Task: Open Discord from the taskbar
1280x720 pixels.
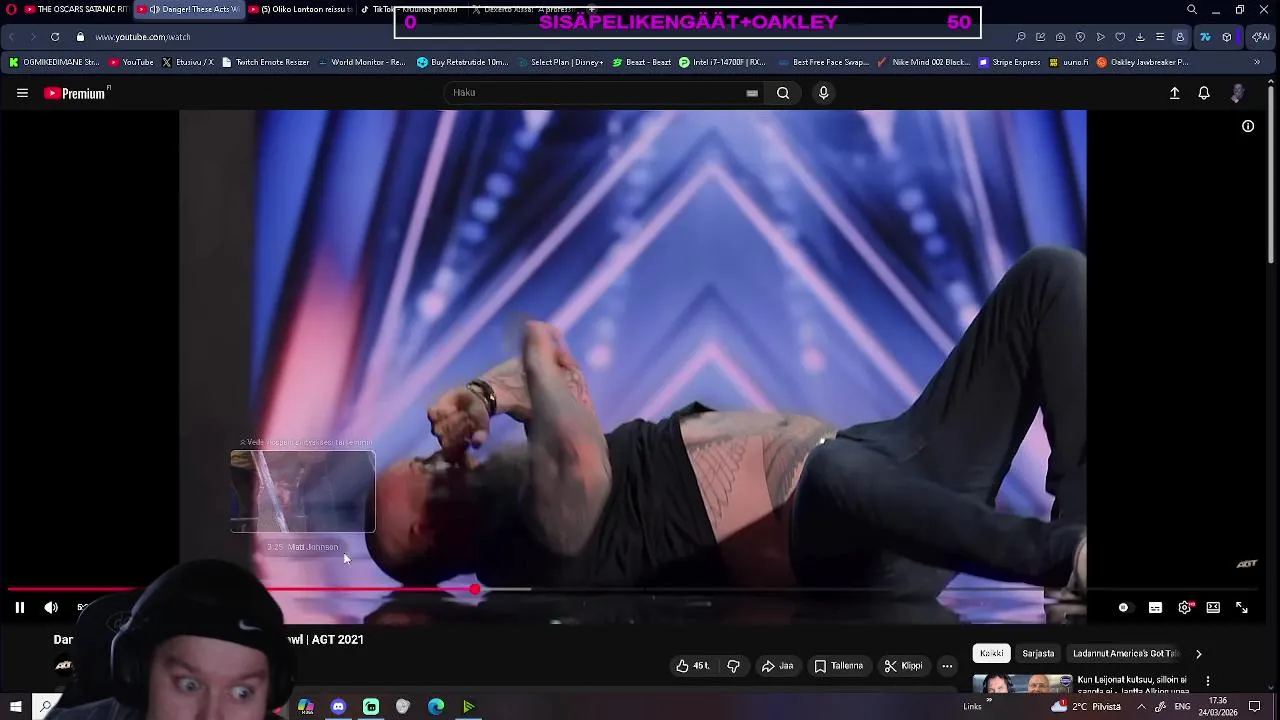Action: click(338, 707)
